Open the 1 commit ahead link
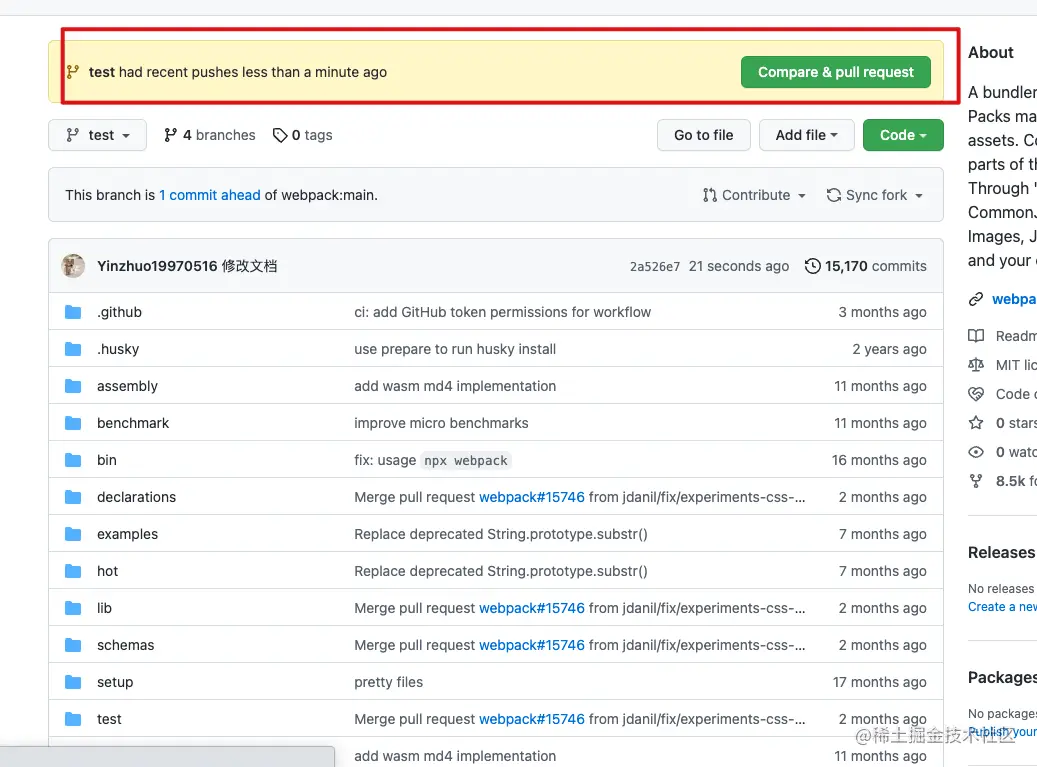This screenshot has width=1037, height=767. (x=210, y=195)
